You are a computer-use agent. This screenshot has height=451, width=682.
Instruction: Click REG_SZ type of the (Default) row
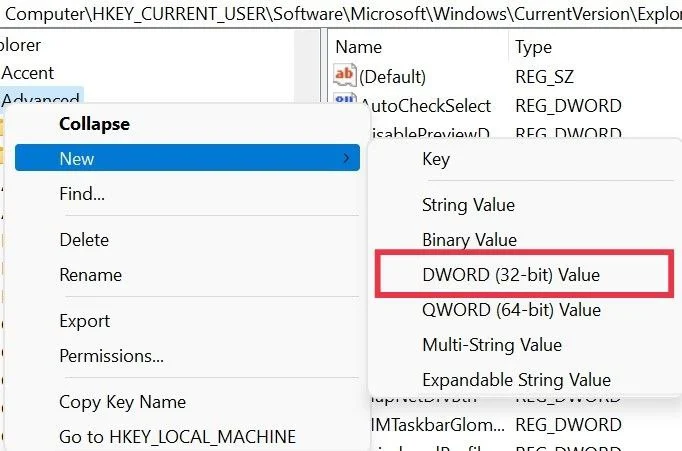click(x=544, y=77)
